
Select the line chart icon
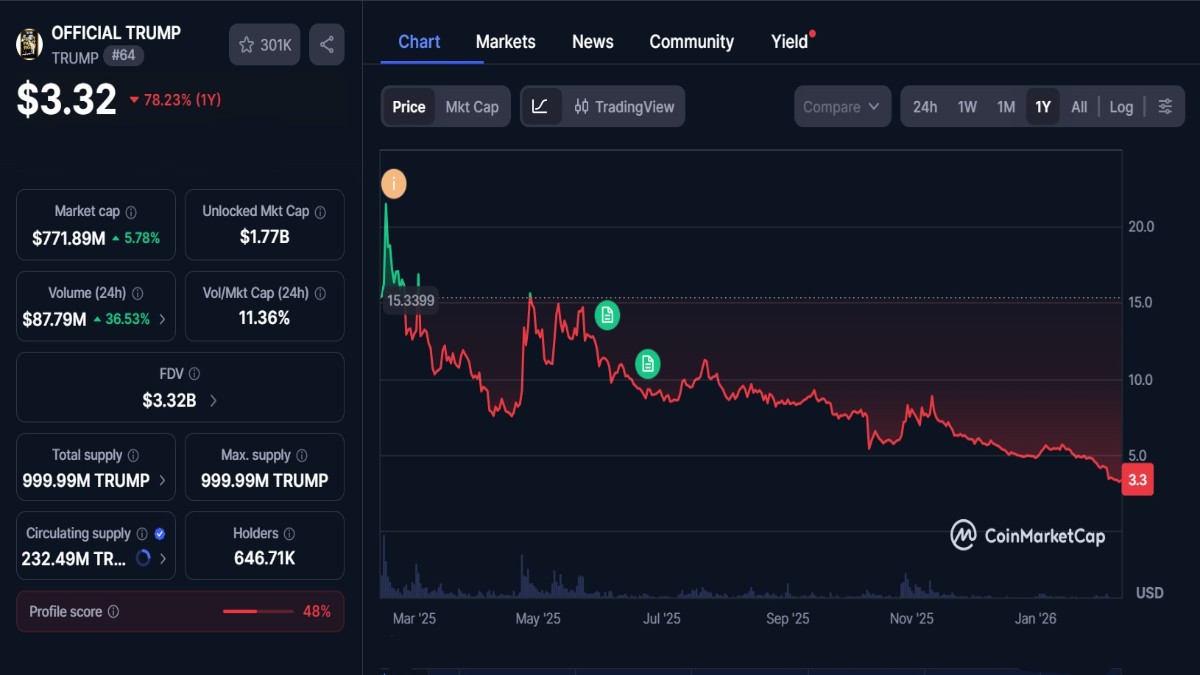click(x=541, y=106)
